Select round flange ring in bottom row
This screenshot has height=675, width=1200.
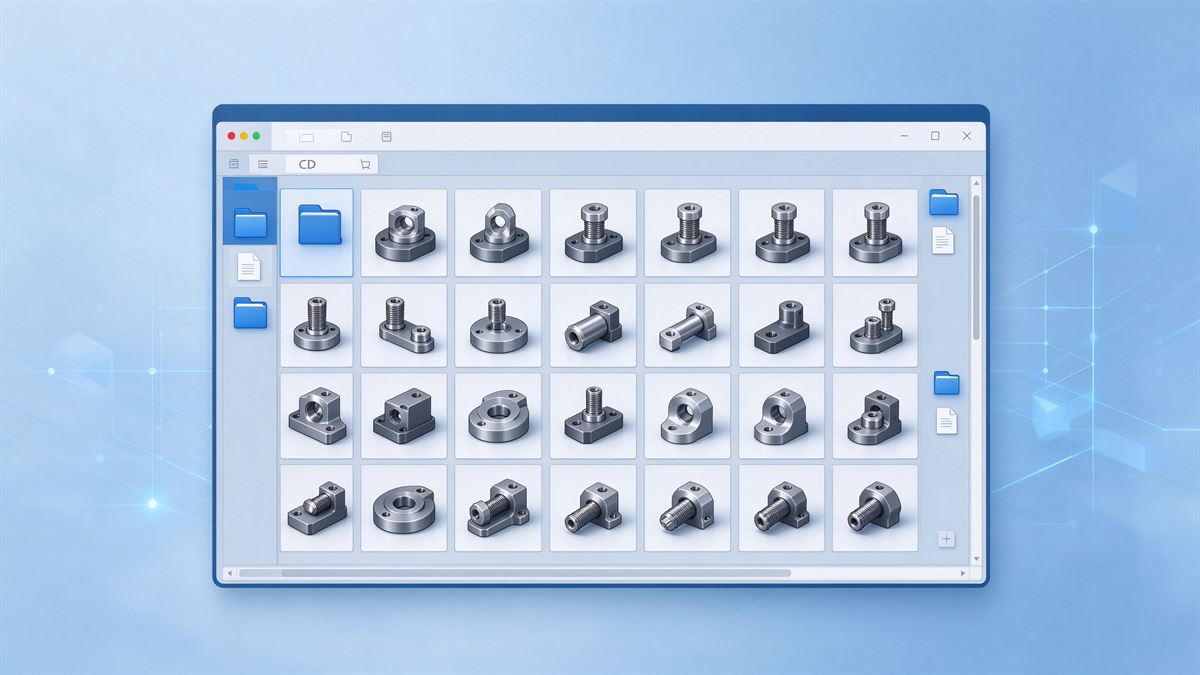tap(404, 508)
